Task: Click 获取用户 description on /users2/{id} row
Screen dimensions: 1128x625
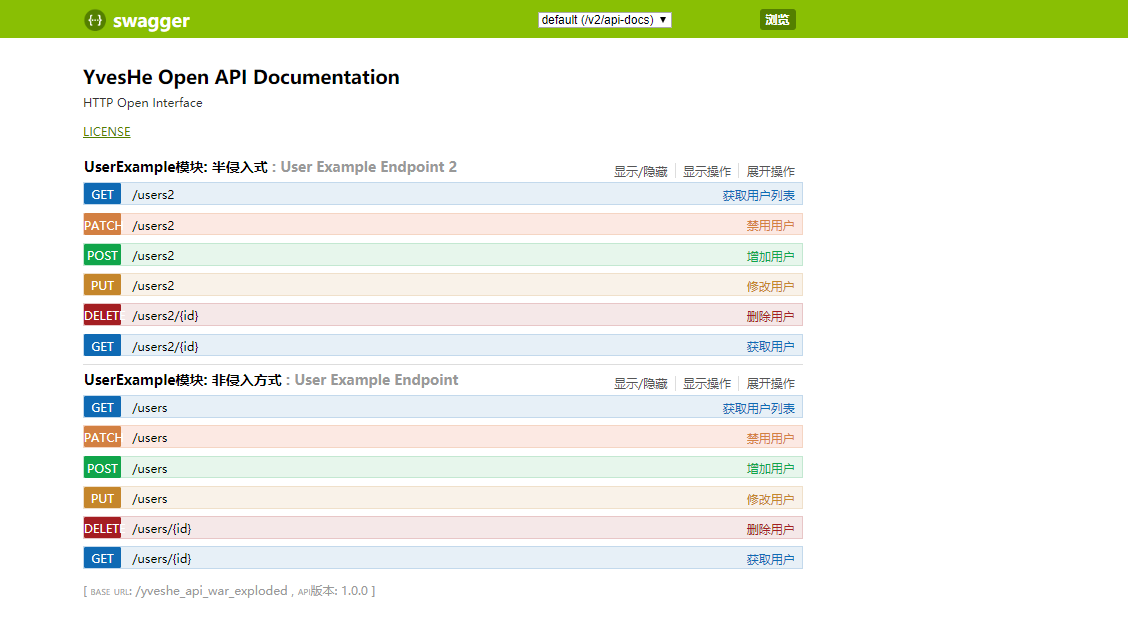Action: (x=770, y=347)
